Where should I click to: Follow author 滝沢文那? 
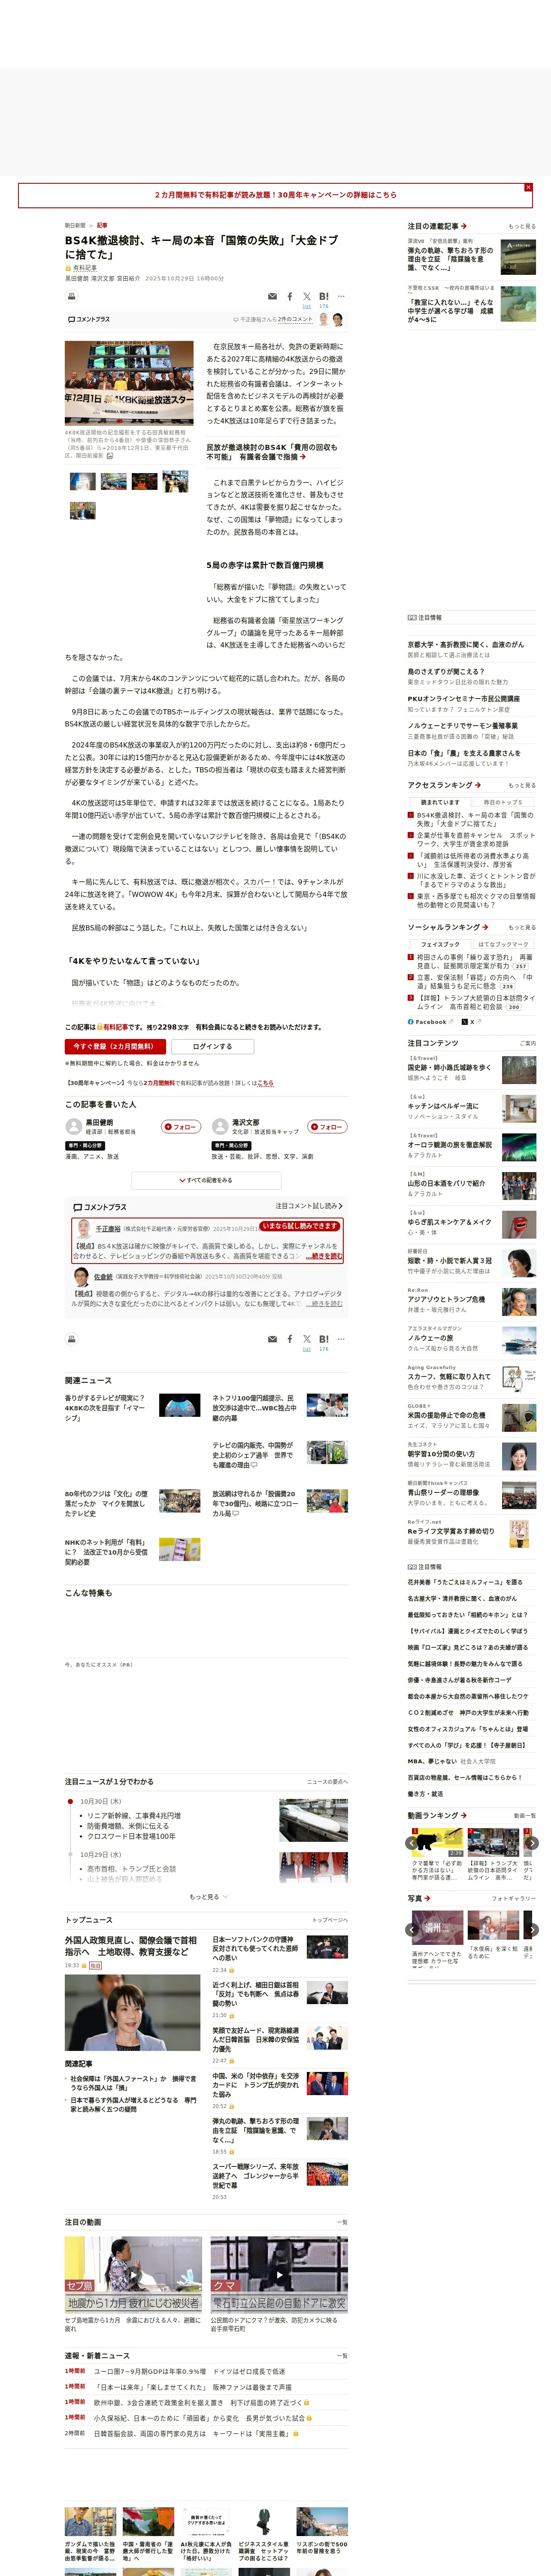coord(327,1127)
